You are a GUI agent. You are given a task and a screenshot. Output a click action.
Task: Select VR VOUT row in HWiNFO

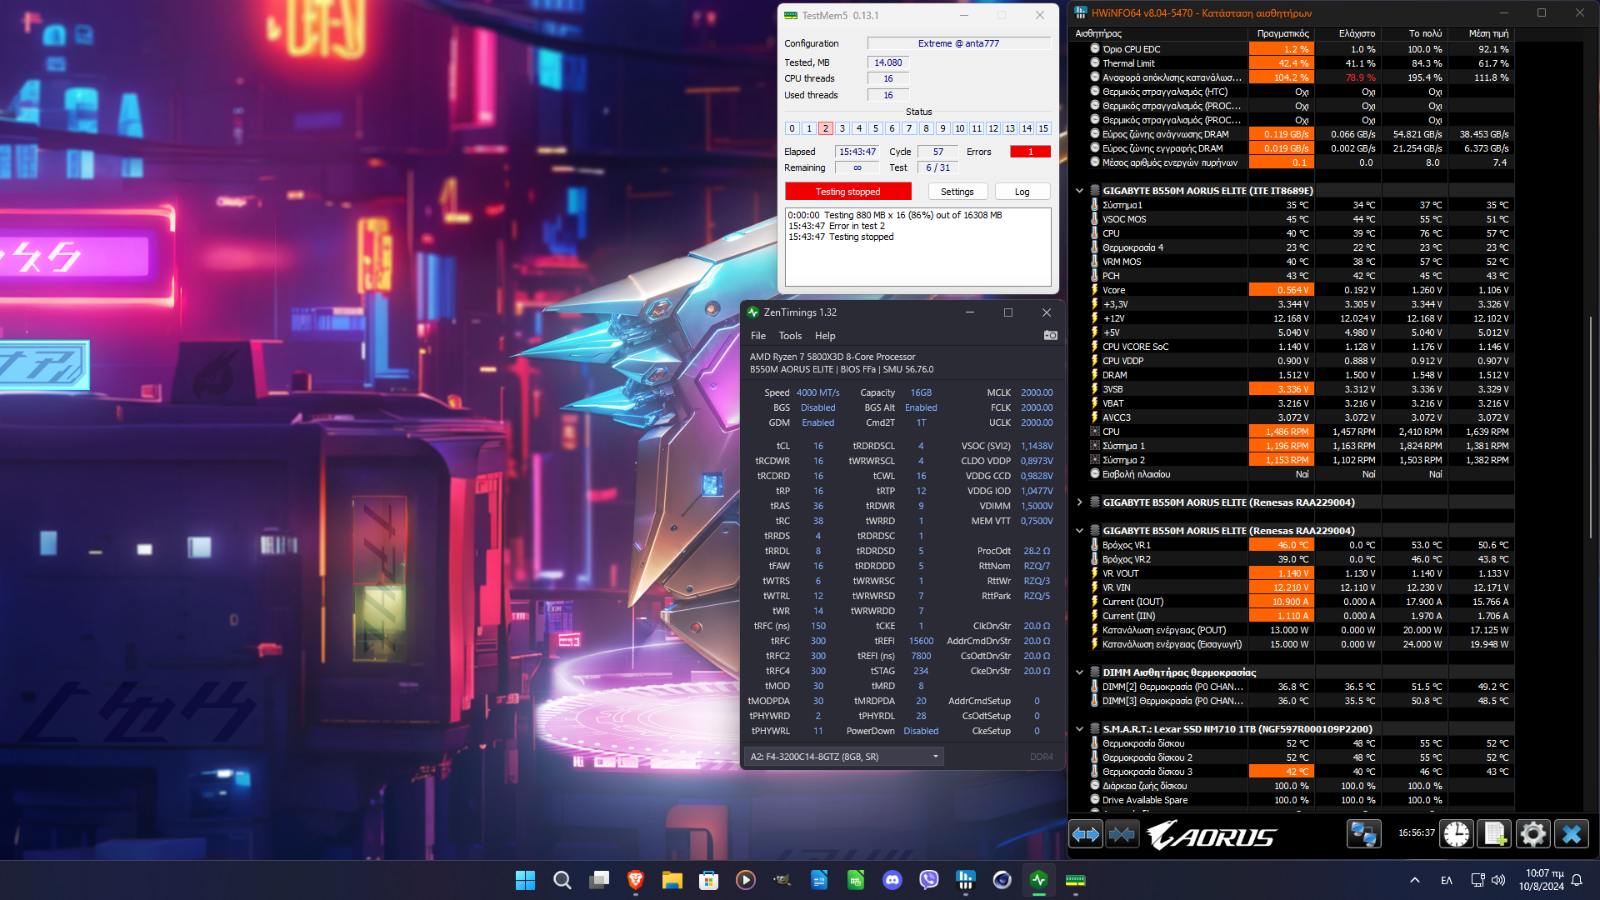pyautogui.click(x=1300, y=573)
